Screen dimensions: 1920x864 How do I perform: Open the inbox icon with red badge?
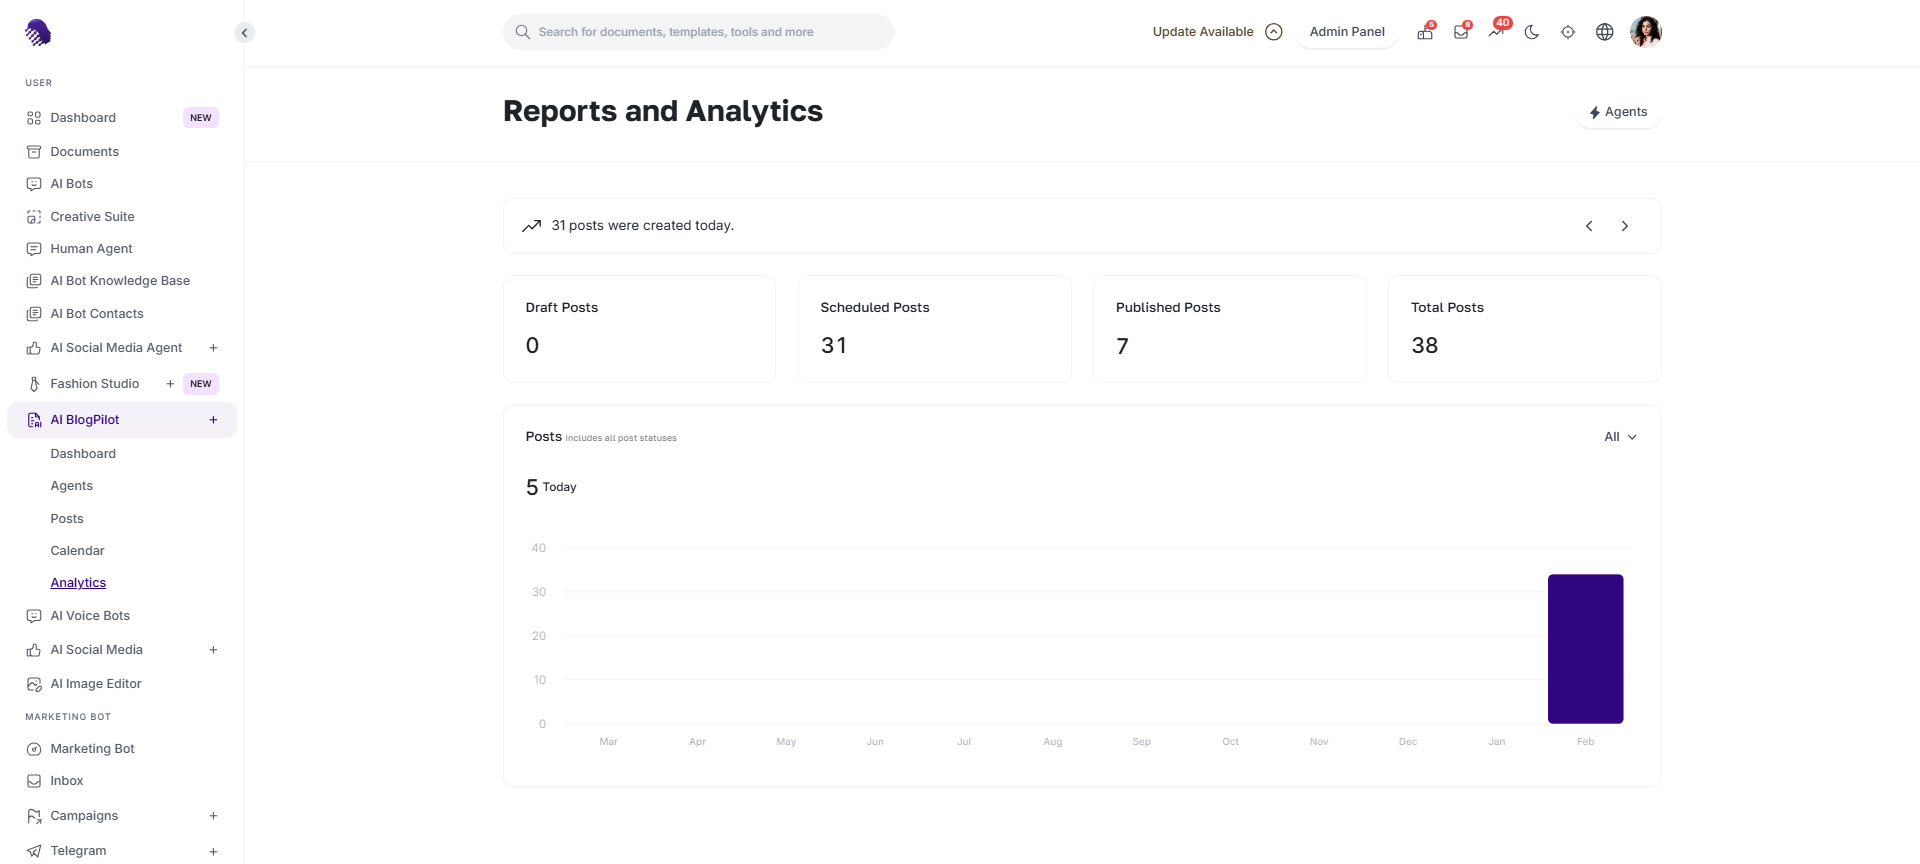click(x=1461, y=32)
